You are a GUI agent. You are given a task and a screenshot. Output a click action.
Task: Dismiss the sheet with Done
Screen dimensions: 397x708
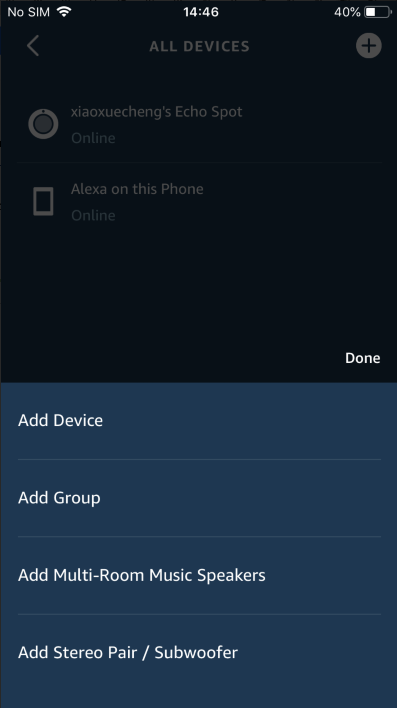363,358
